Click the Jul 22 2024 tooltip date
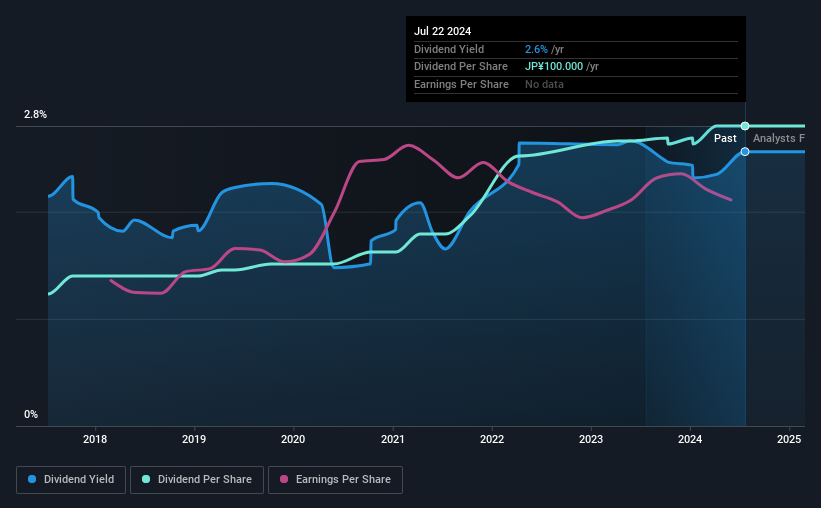This screenshot has height=508, width=821. pyautogui.click(x=442, y=31)
